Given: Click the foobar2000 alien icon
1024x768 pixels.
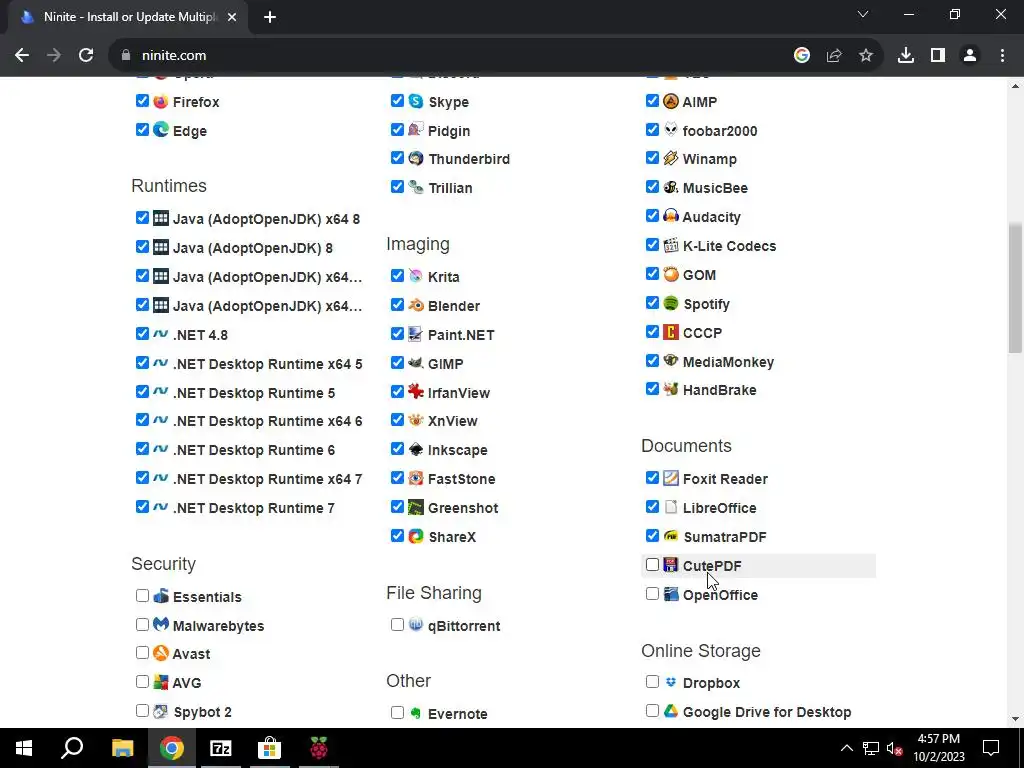Looking at the screenshot, I should (x=671, y=130).
